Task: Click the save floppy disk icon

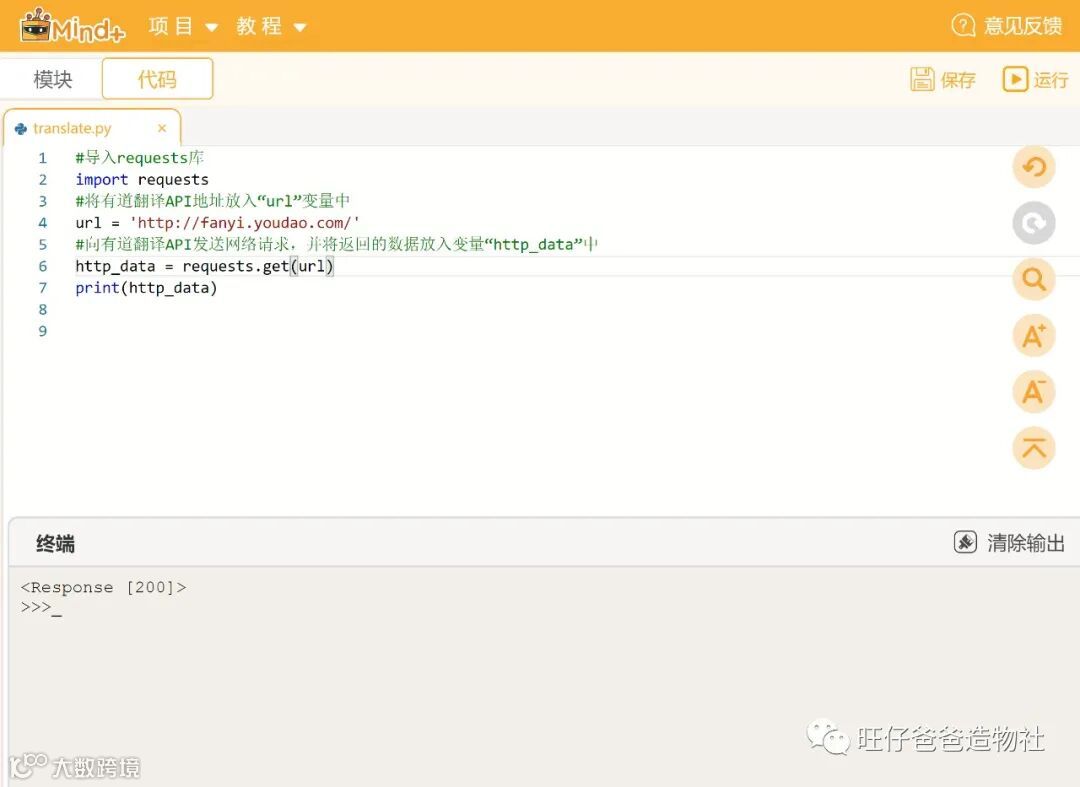Action: (922, 79)
